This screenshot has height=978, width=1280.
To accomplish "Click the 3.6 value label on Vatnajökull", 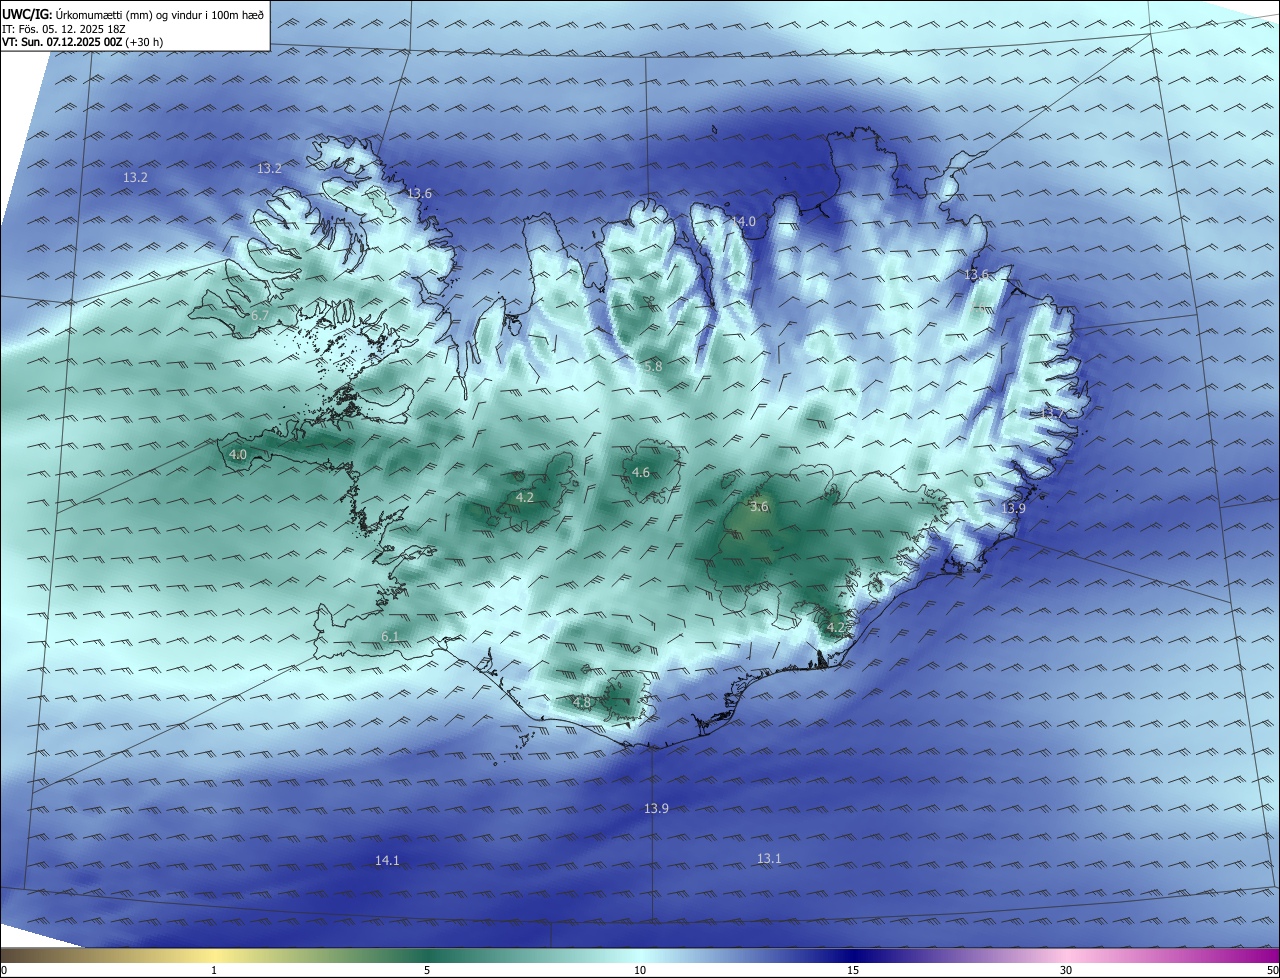I will pyautogui.click(x=759, y=507).
